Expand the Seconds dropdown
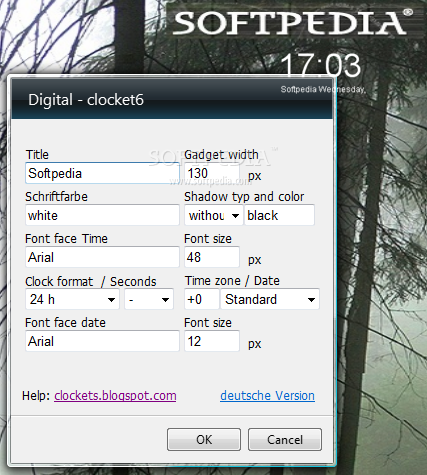427x475 pixels. [x=149, y=299]
